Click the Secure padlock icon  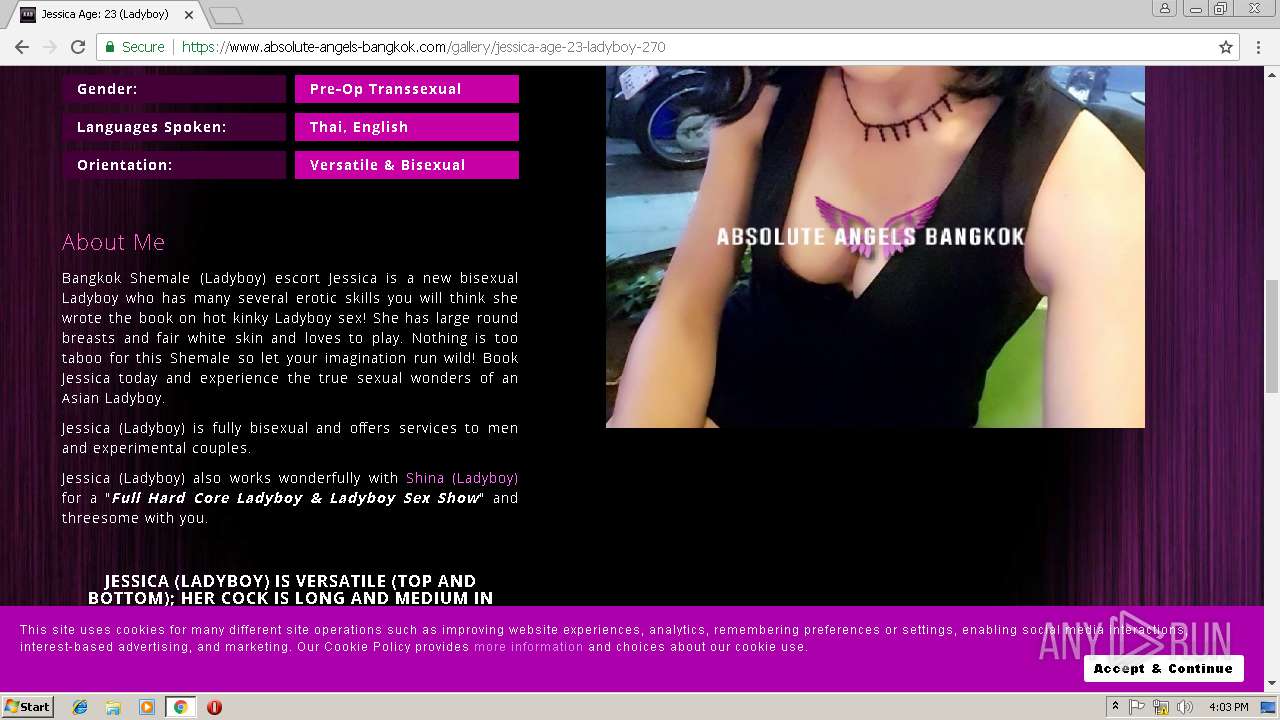[x=111, y=47]
